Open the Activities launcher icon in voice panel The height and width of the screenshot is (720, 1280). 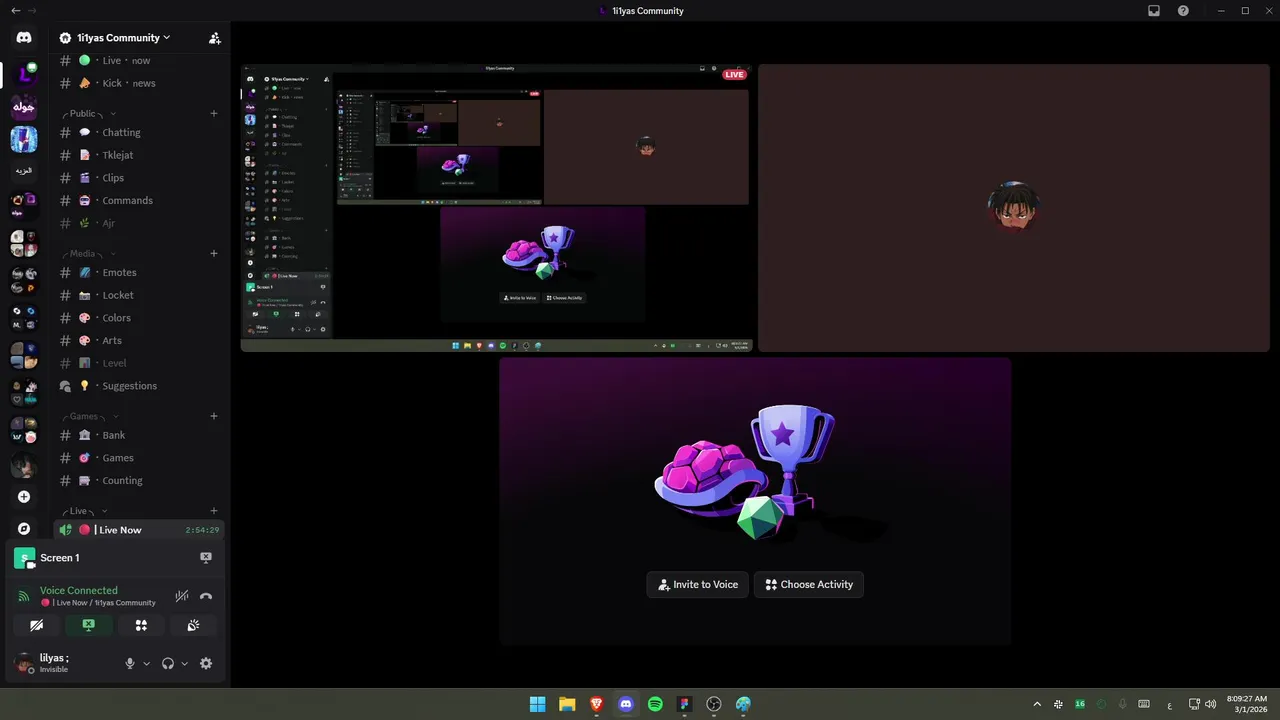[141, 625]
